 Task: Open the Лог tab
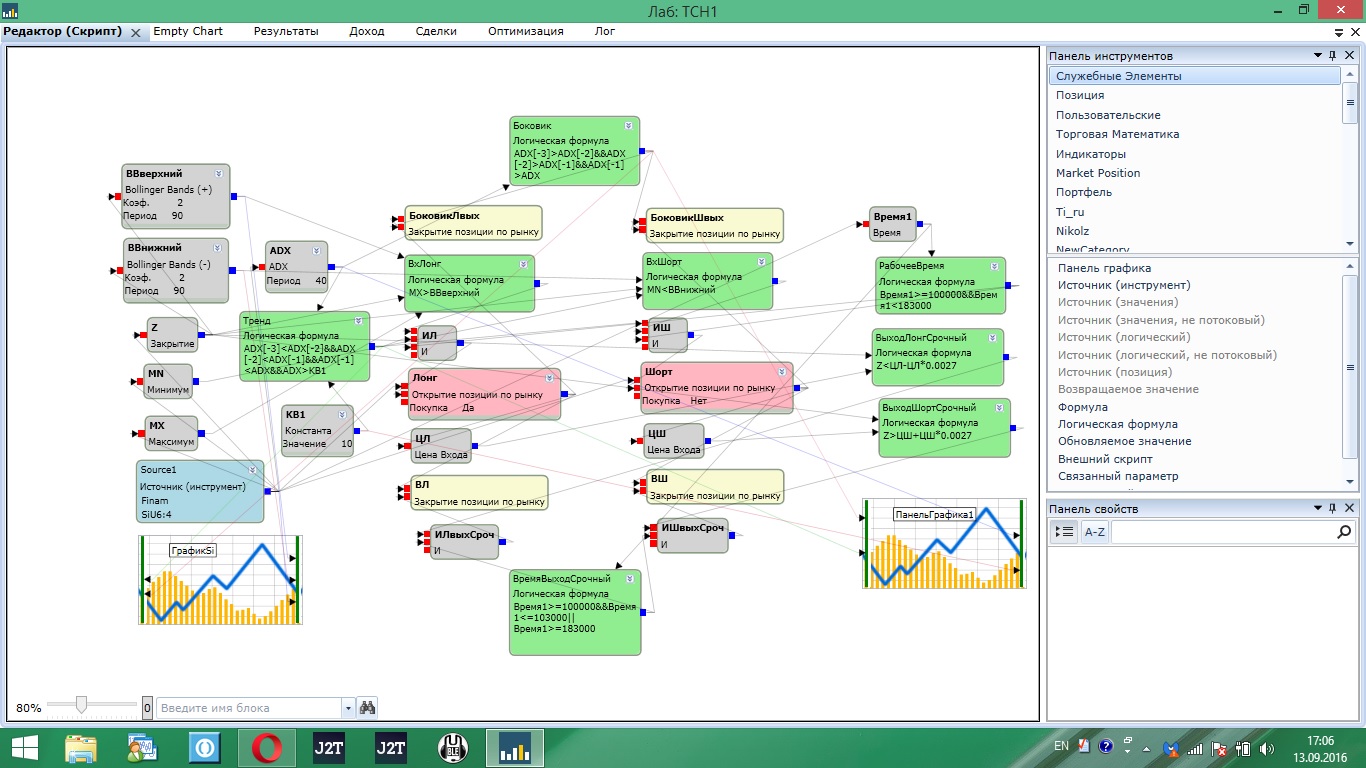pyautogui.click(x=605, y=31)
